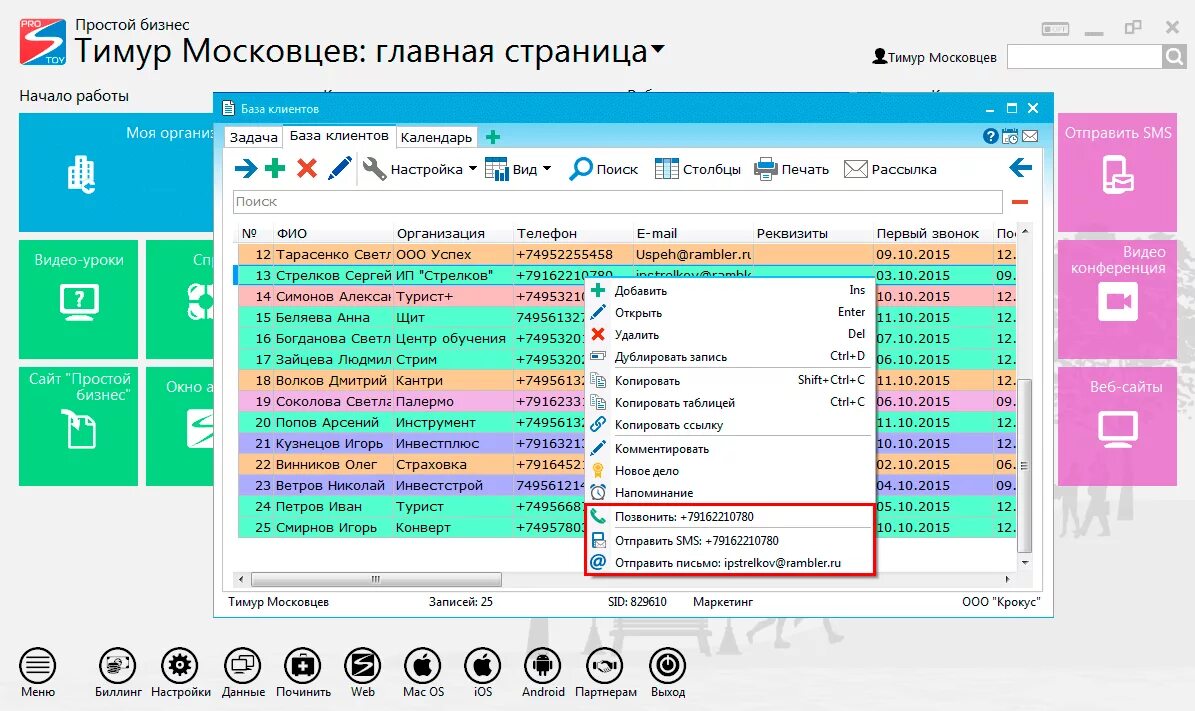
Task: Click the blue pencil edit icon
Action: (339, 168)
